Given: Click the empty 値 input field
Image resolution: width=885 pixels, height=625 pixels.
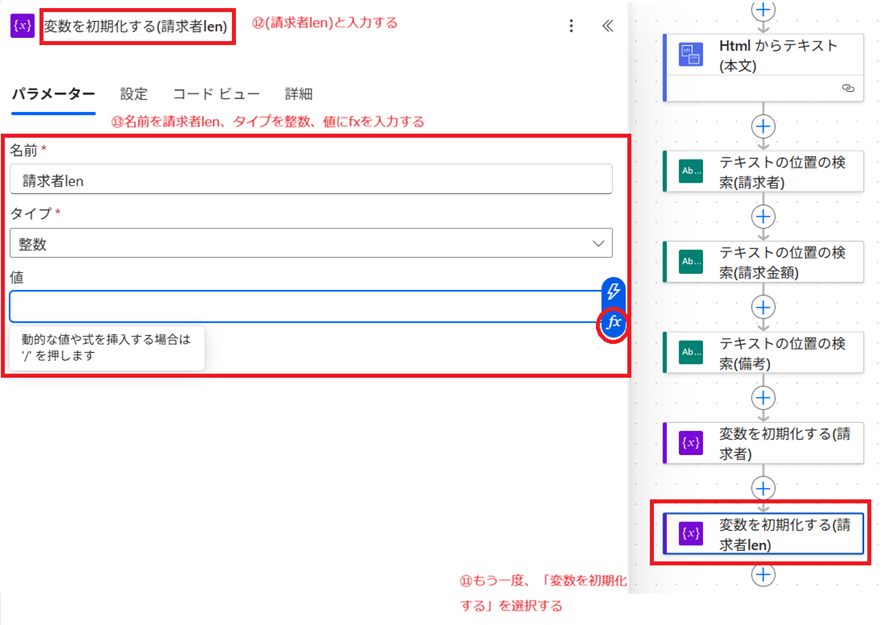Looking at the screenshot, I should tap(300, 306).
